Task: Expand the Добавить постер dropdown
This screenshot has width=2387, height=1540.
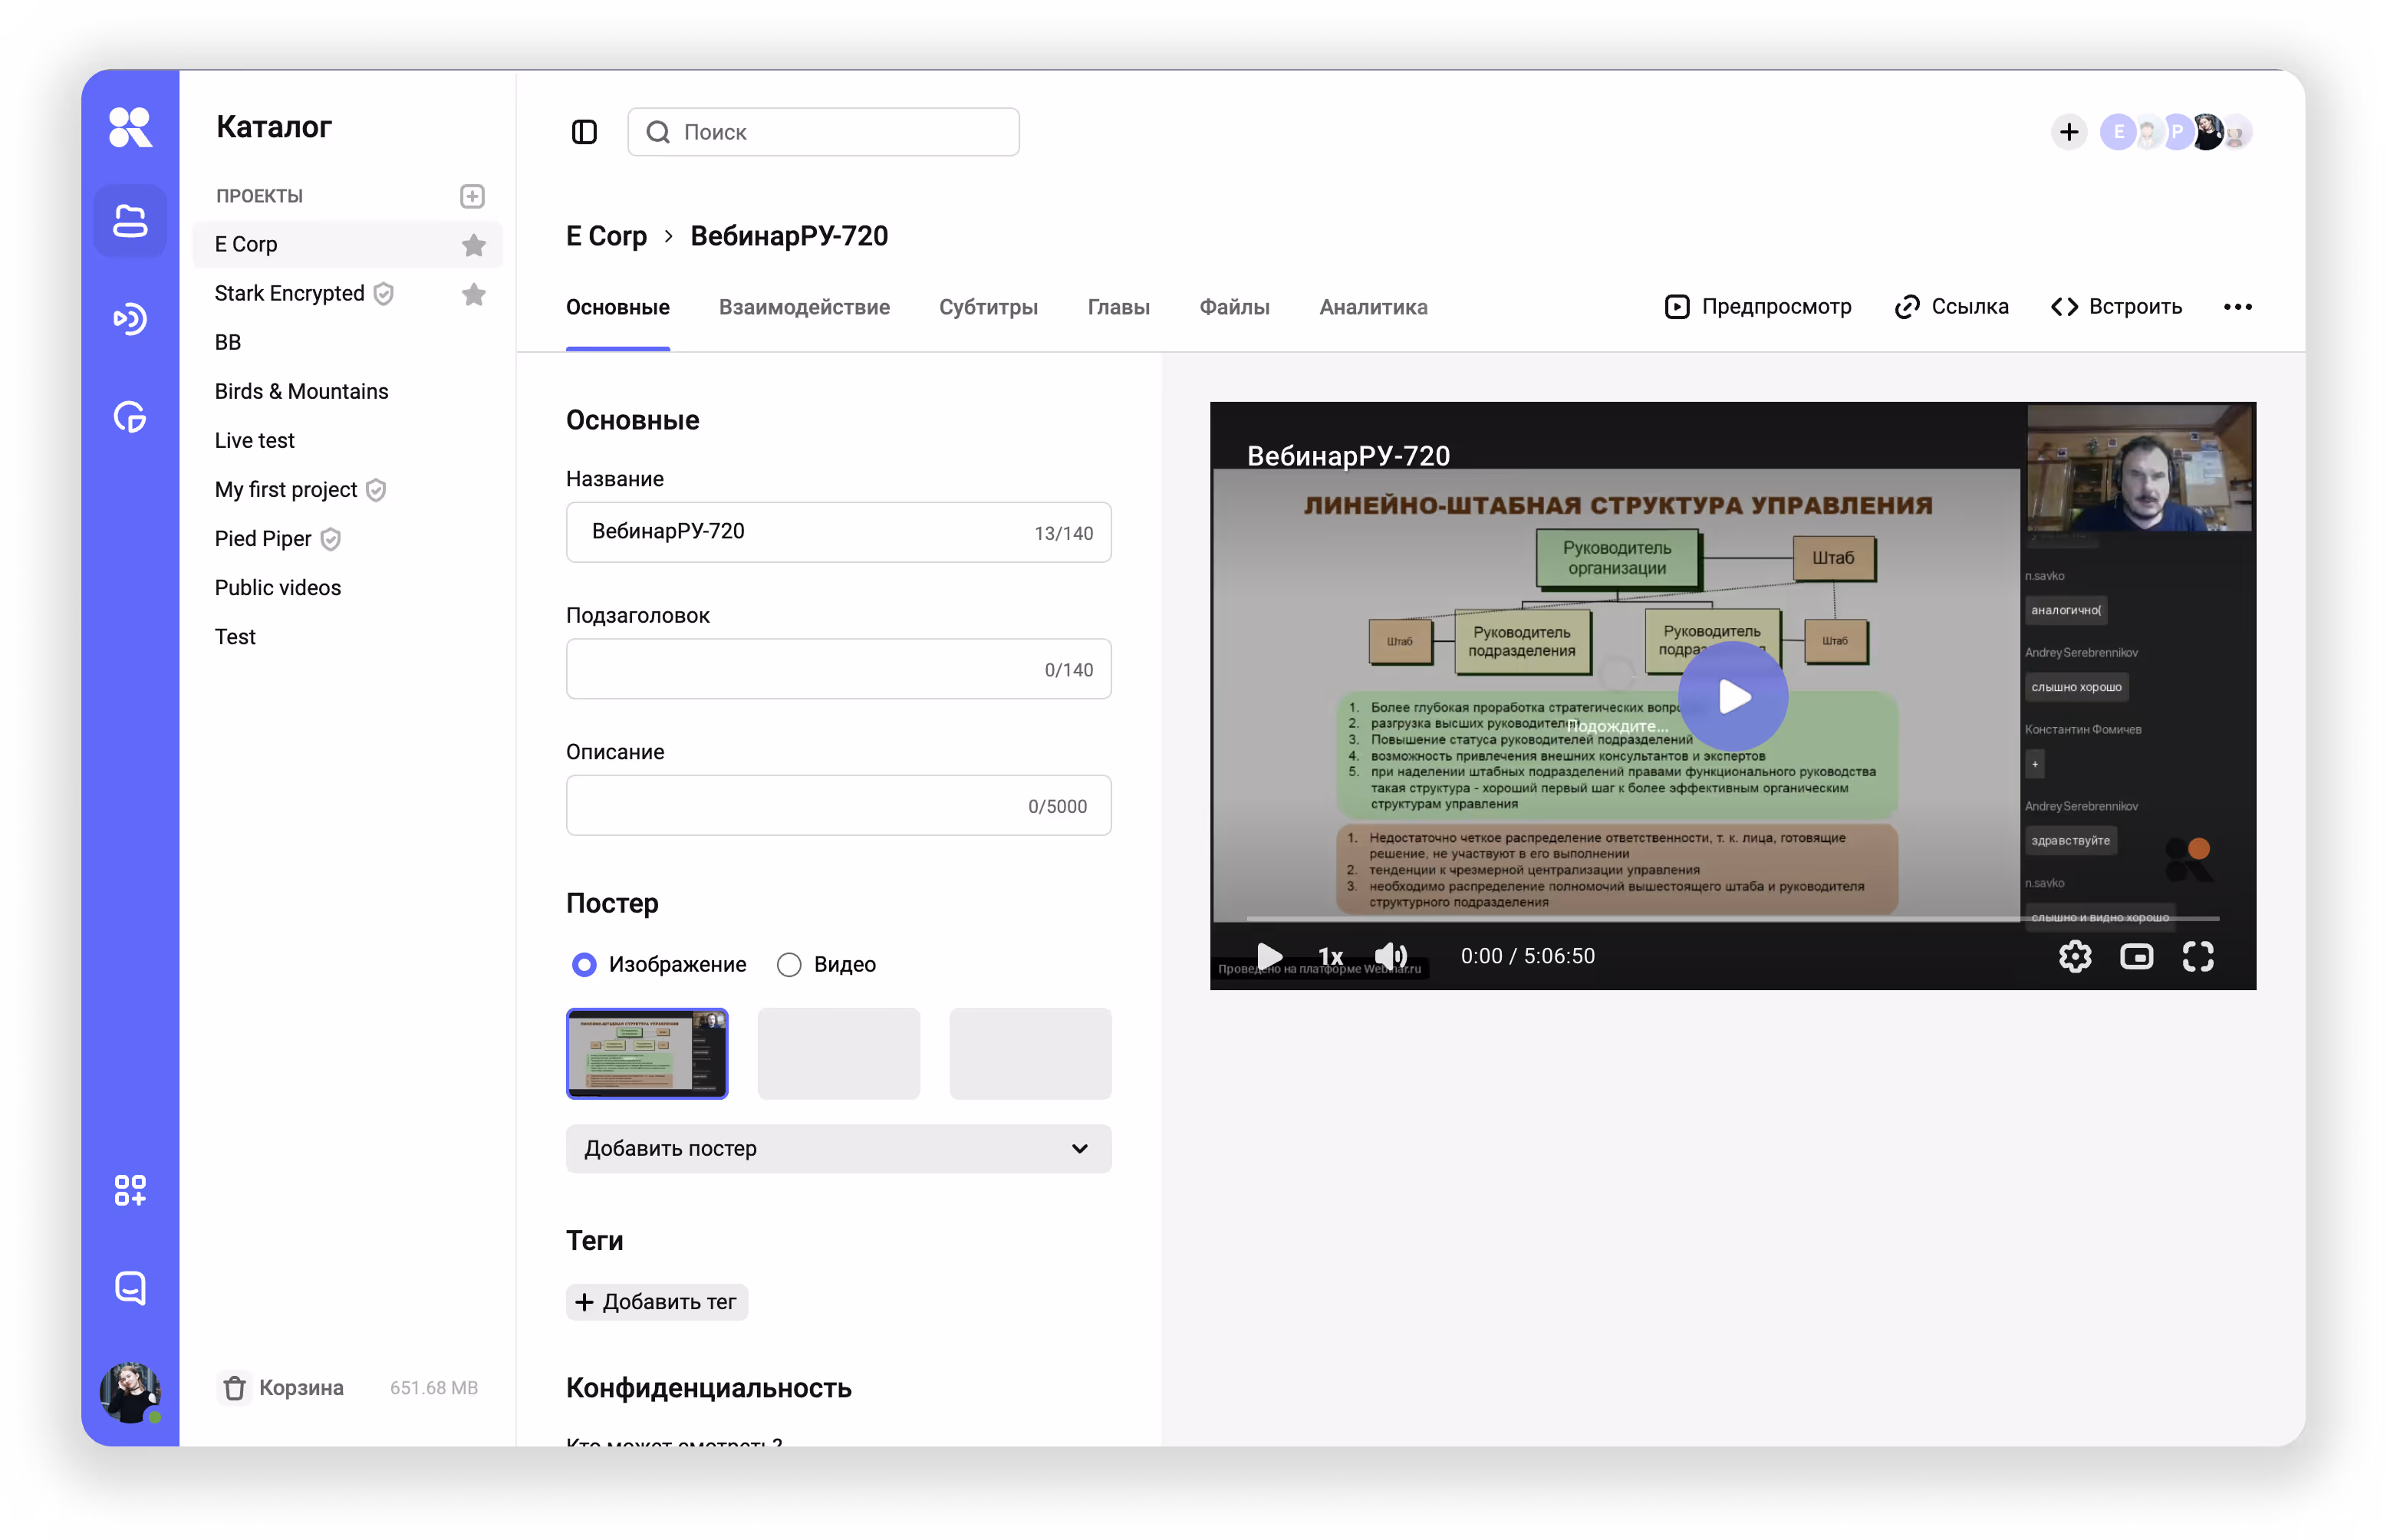Action: click(x=838, y=1148)
